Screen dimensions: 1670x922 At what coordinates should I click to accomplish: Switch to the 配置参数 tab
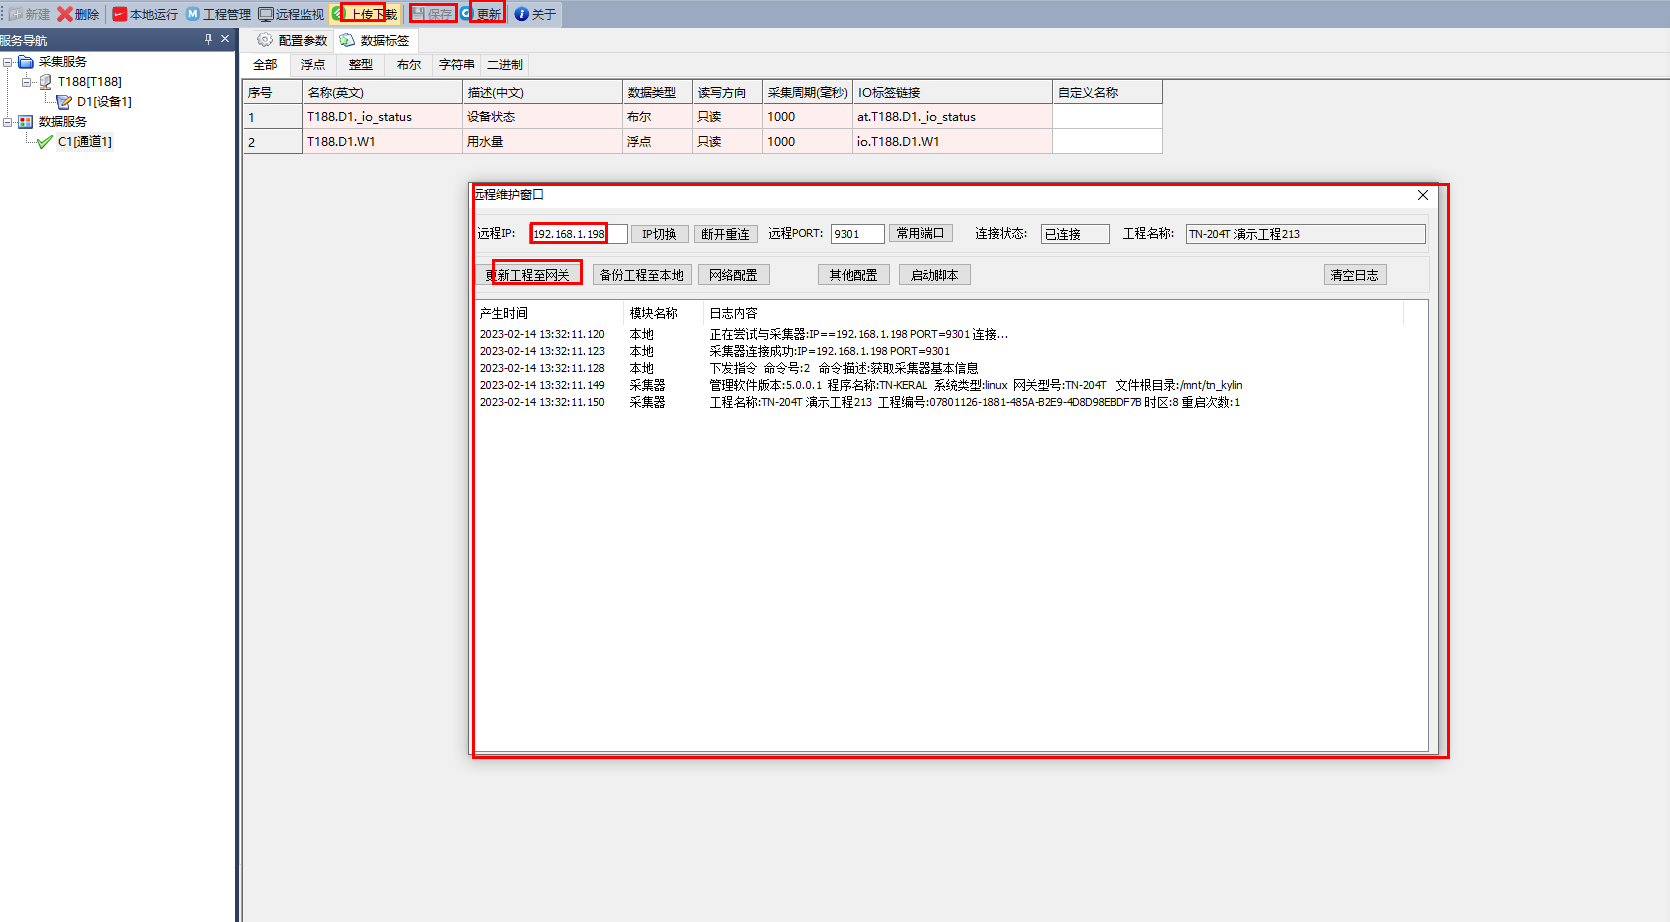[292, 40]
